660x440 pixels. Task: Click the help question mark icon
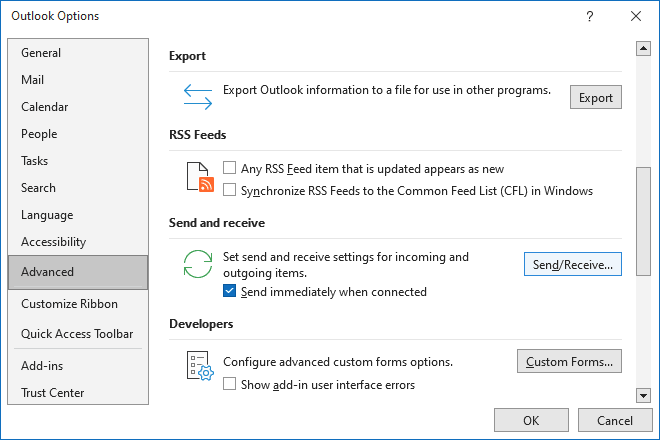[x=590, y=16]
